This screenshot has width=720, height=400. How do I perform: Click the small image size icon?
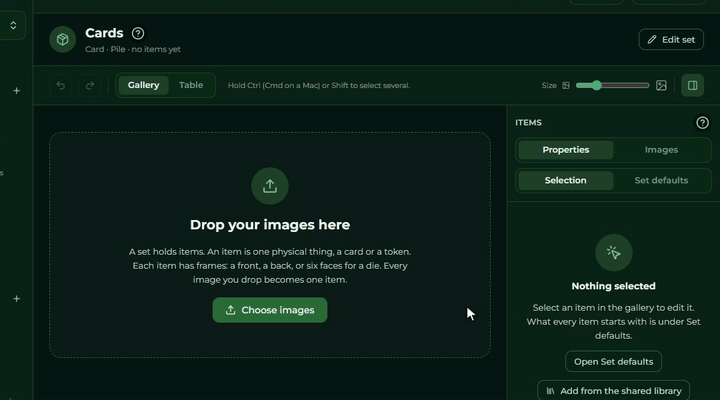pos(566,85)
